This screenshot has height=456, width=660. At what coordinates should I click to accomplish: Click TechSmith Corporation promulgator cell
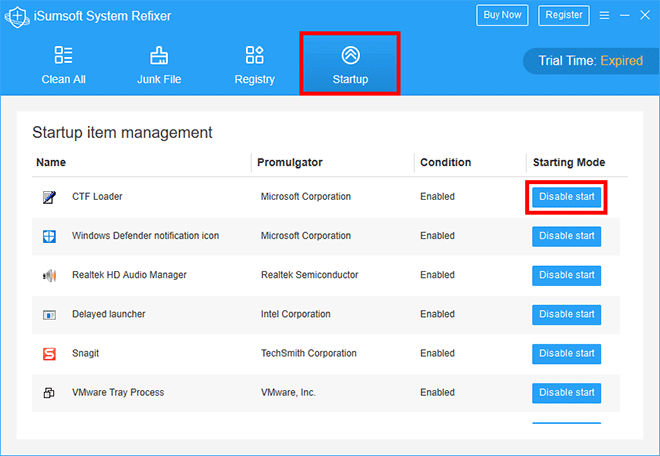point(309,353)
